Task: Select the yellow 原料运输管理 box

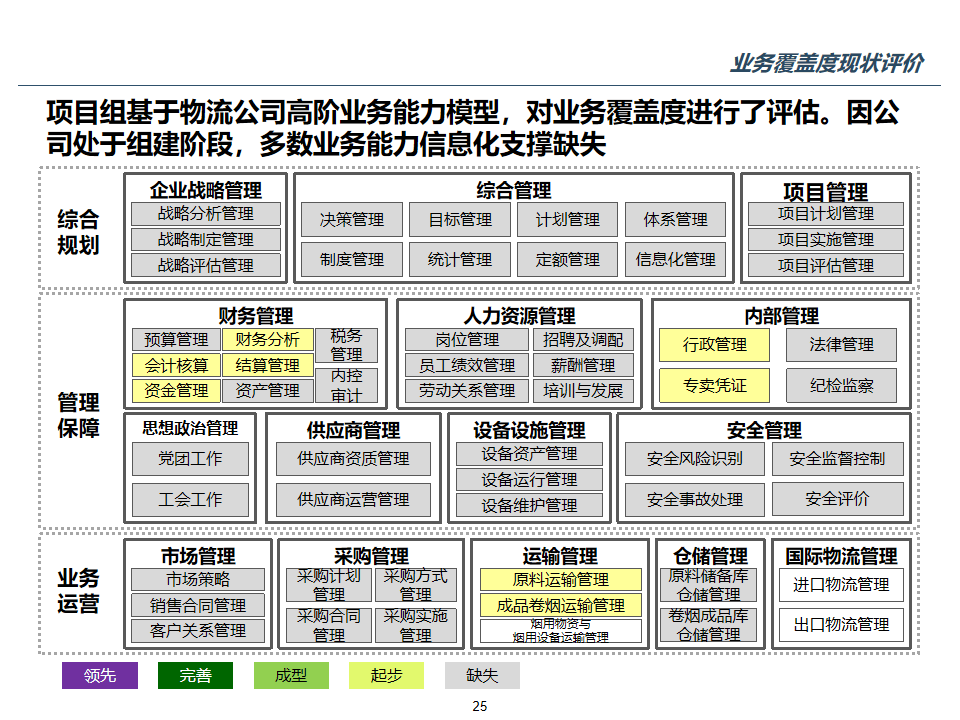Action: tap(561, 579)
